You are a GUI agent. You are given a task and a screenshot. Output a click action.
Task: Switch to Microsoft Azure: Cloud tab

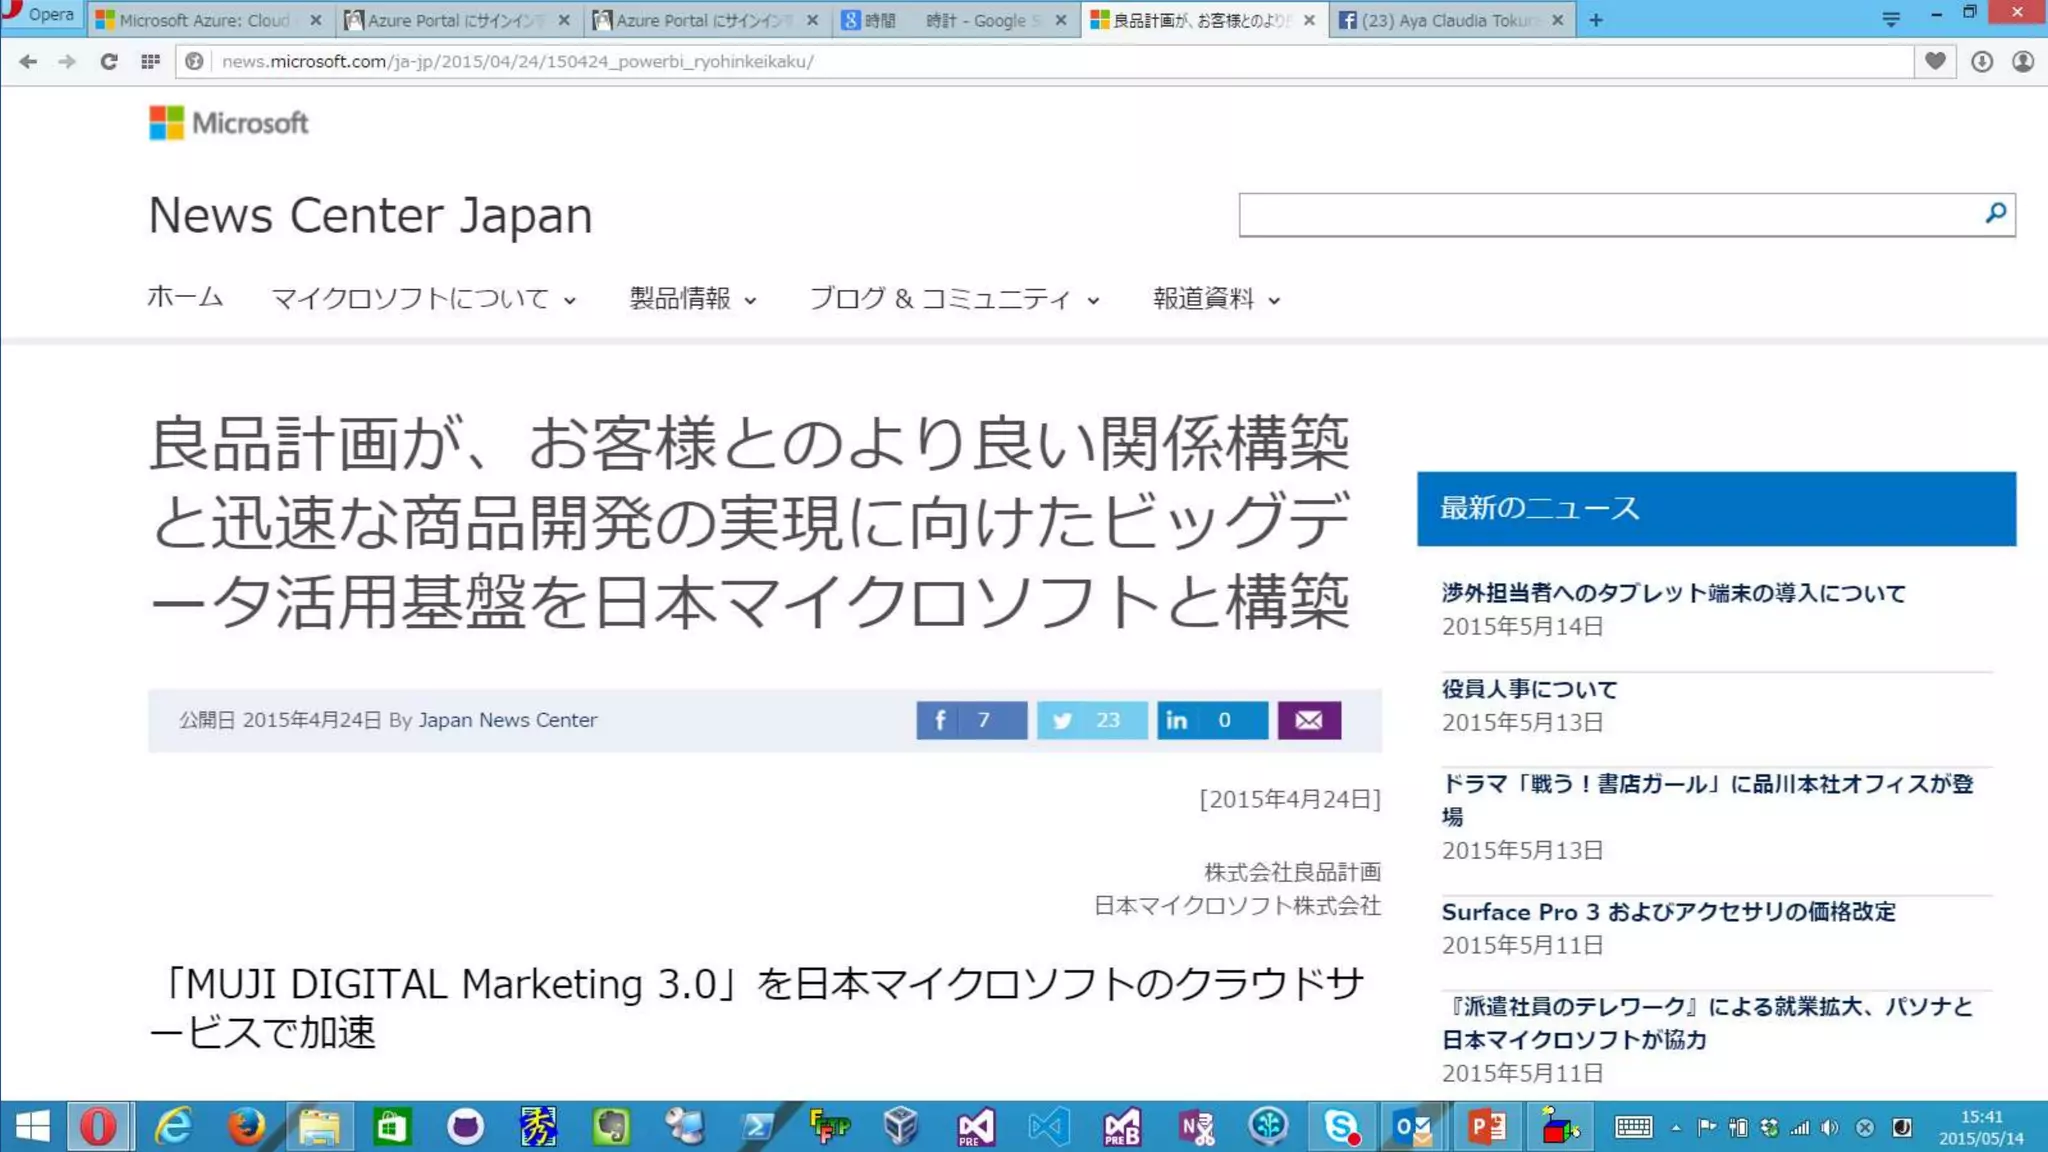point(204,20)
